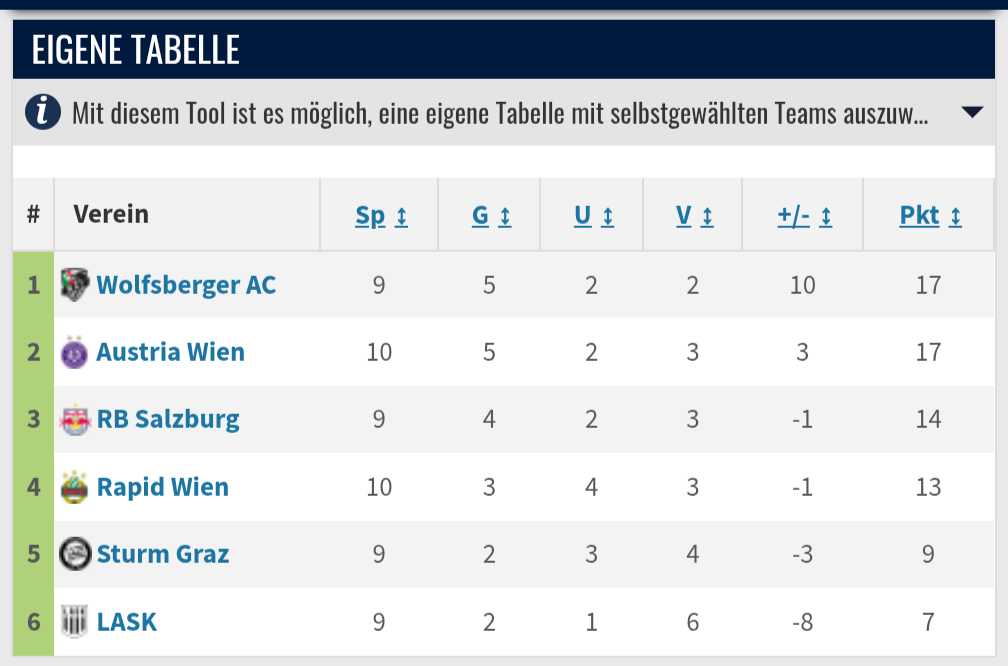
Task: Open the Wolfsberger AC team link
Action: pos(186,285)
